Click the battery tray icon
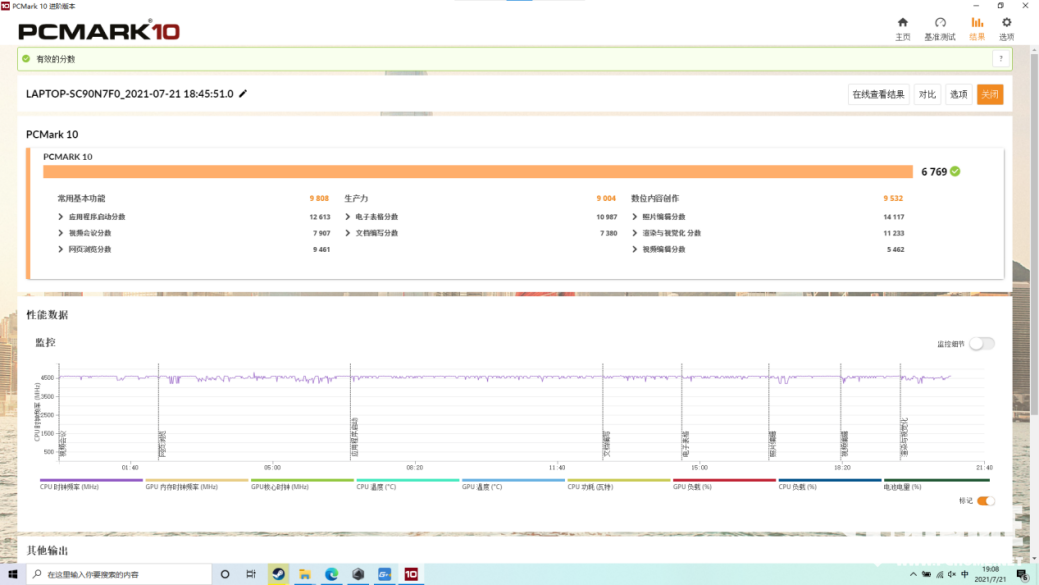 (926, 574)
